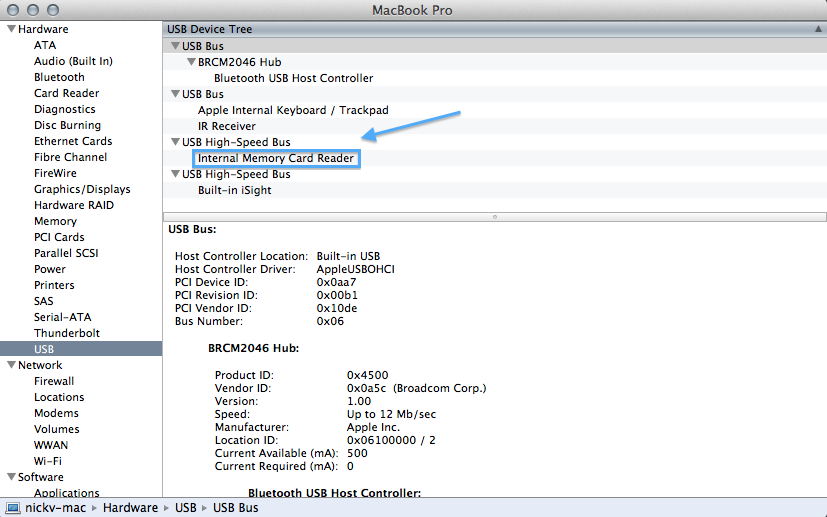Open Wi-Fi under Network
The width and height of the screenshot is (827, 517).
(x=48, y=461)
